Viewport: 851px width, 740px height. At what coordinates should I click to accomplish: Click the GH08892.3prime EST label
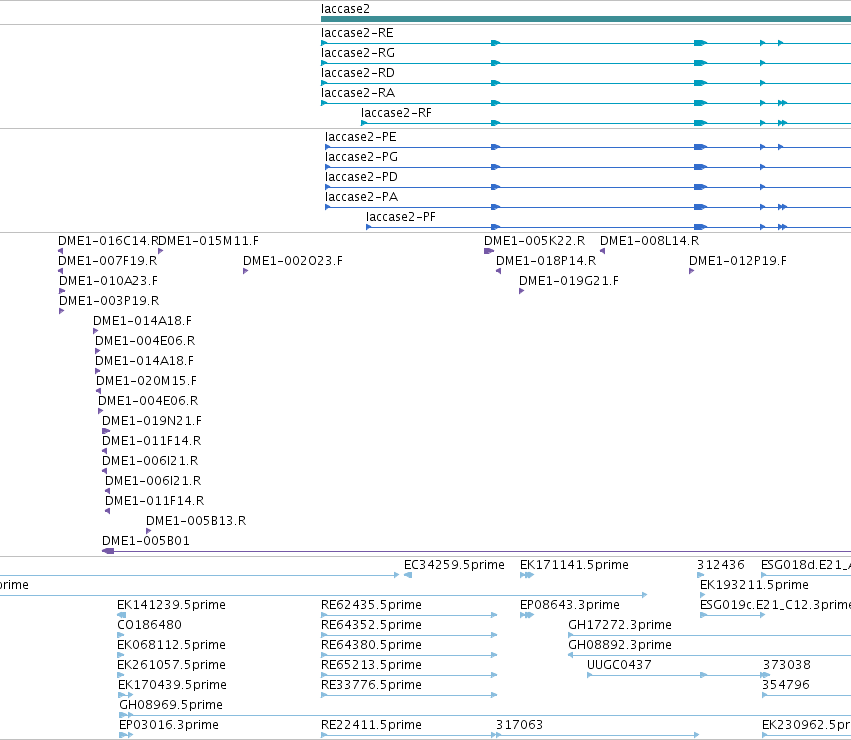620,645
